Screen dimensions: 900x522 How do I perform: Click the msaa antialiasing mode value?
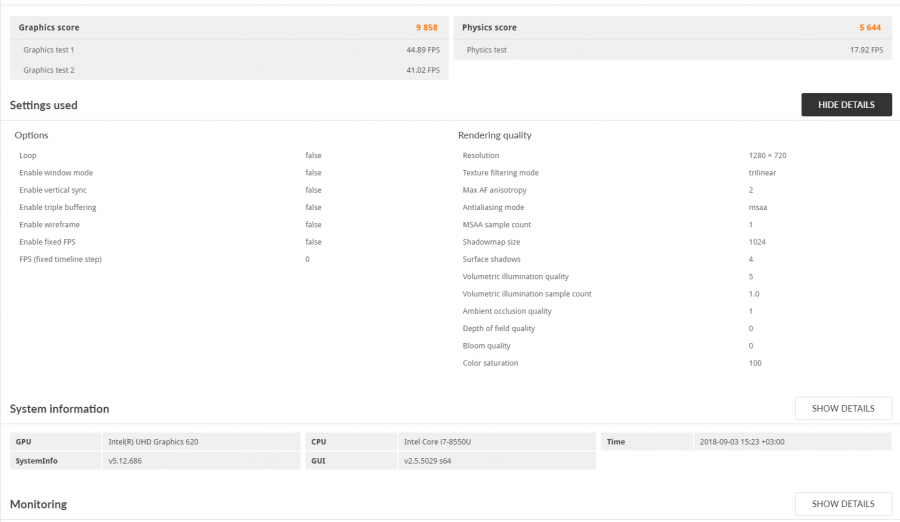click(x=758, y=207)
